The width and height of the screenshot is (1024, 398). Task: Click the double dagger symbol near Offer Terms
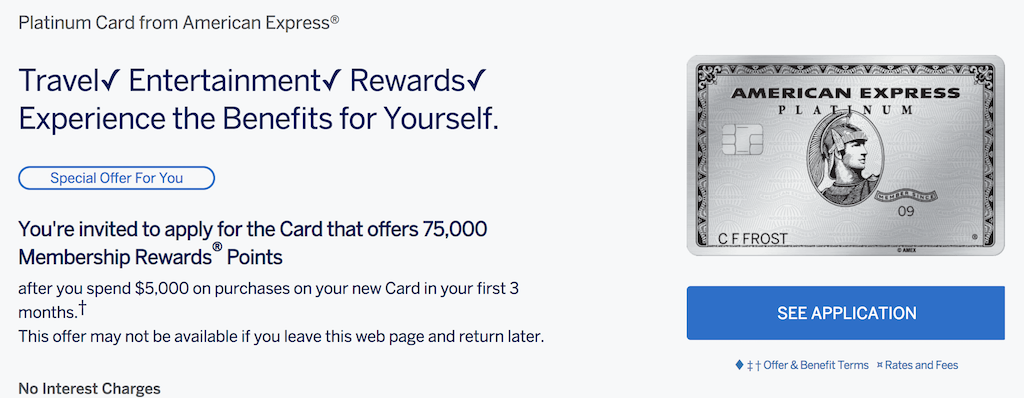(750, 365)
